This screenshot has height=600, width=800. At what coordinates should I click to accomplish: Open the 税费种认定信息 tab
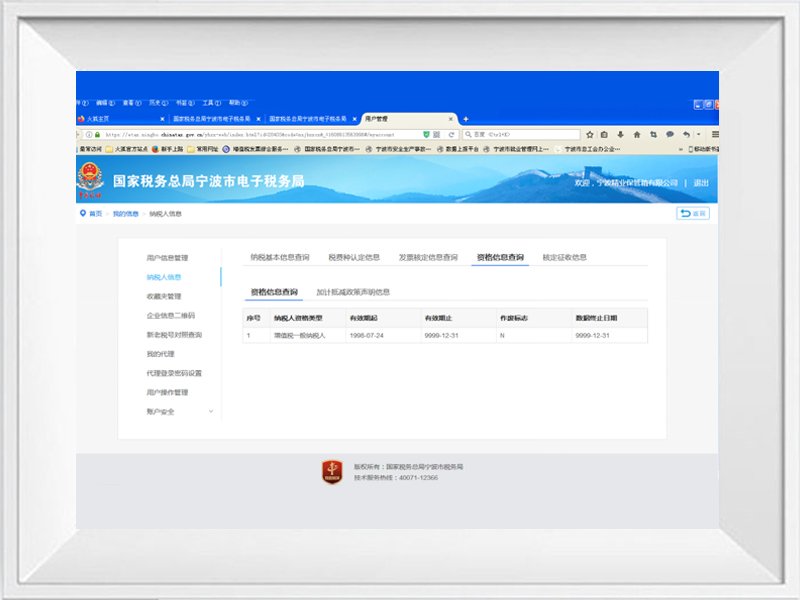click(x=354, y=257)
